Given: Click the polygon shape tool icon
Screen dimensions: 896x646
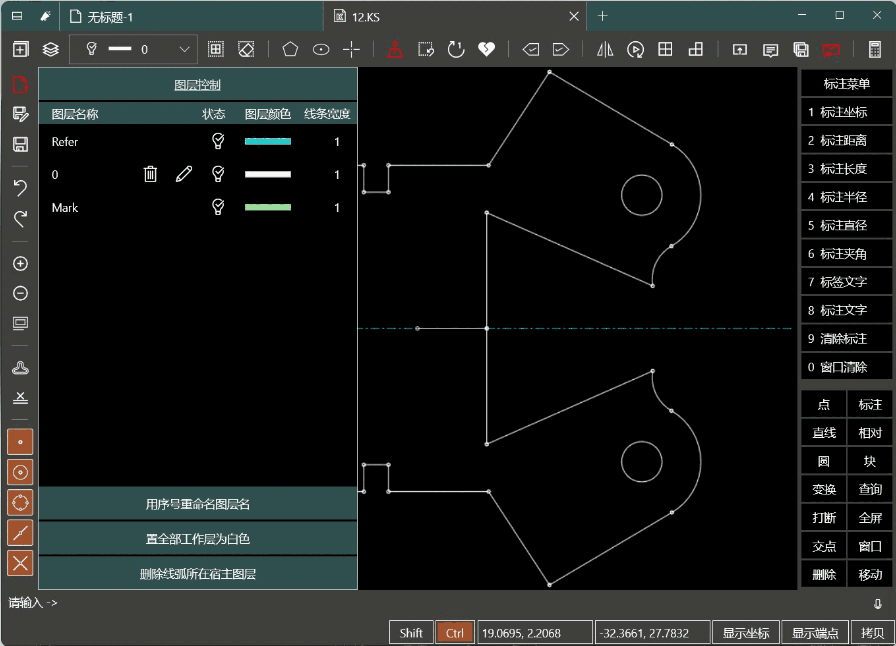Looking at the screenshot, I should [x=290, y=49].
